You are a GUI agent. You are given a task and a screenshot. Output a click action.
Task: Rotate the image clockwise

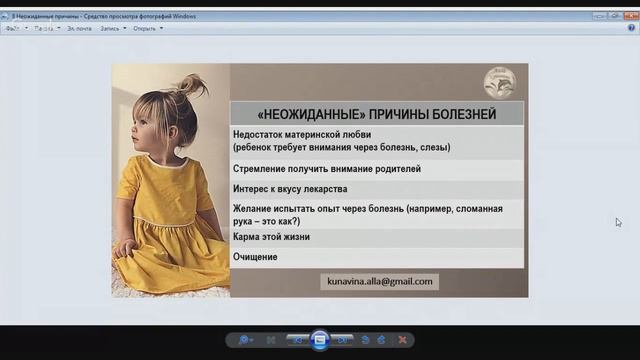coord(381,340)
